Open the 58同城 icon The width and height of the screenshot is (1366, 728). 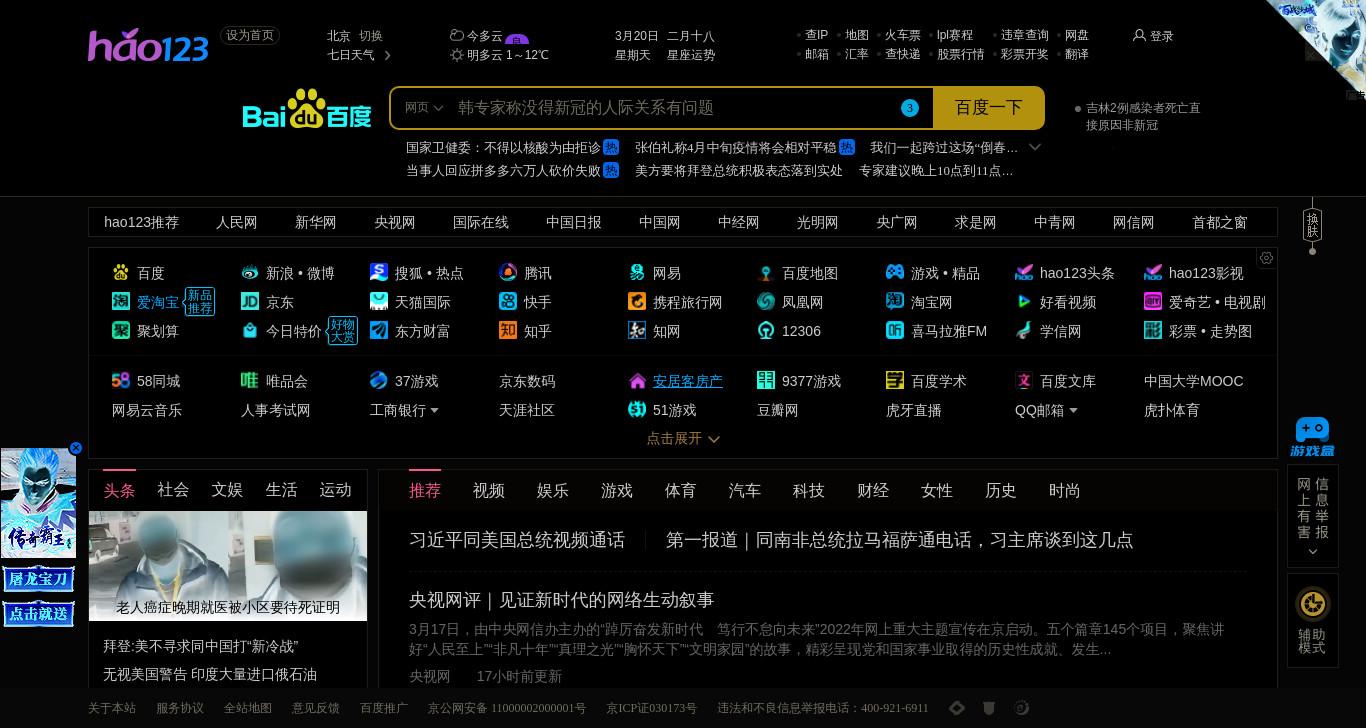121,380
